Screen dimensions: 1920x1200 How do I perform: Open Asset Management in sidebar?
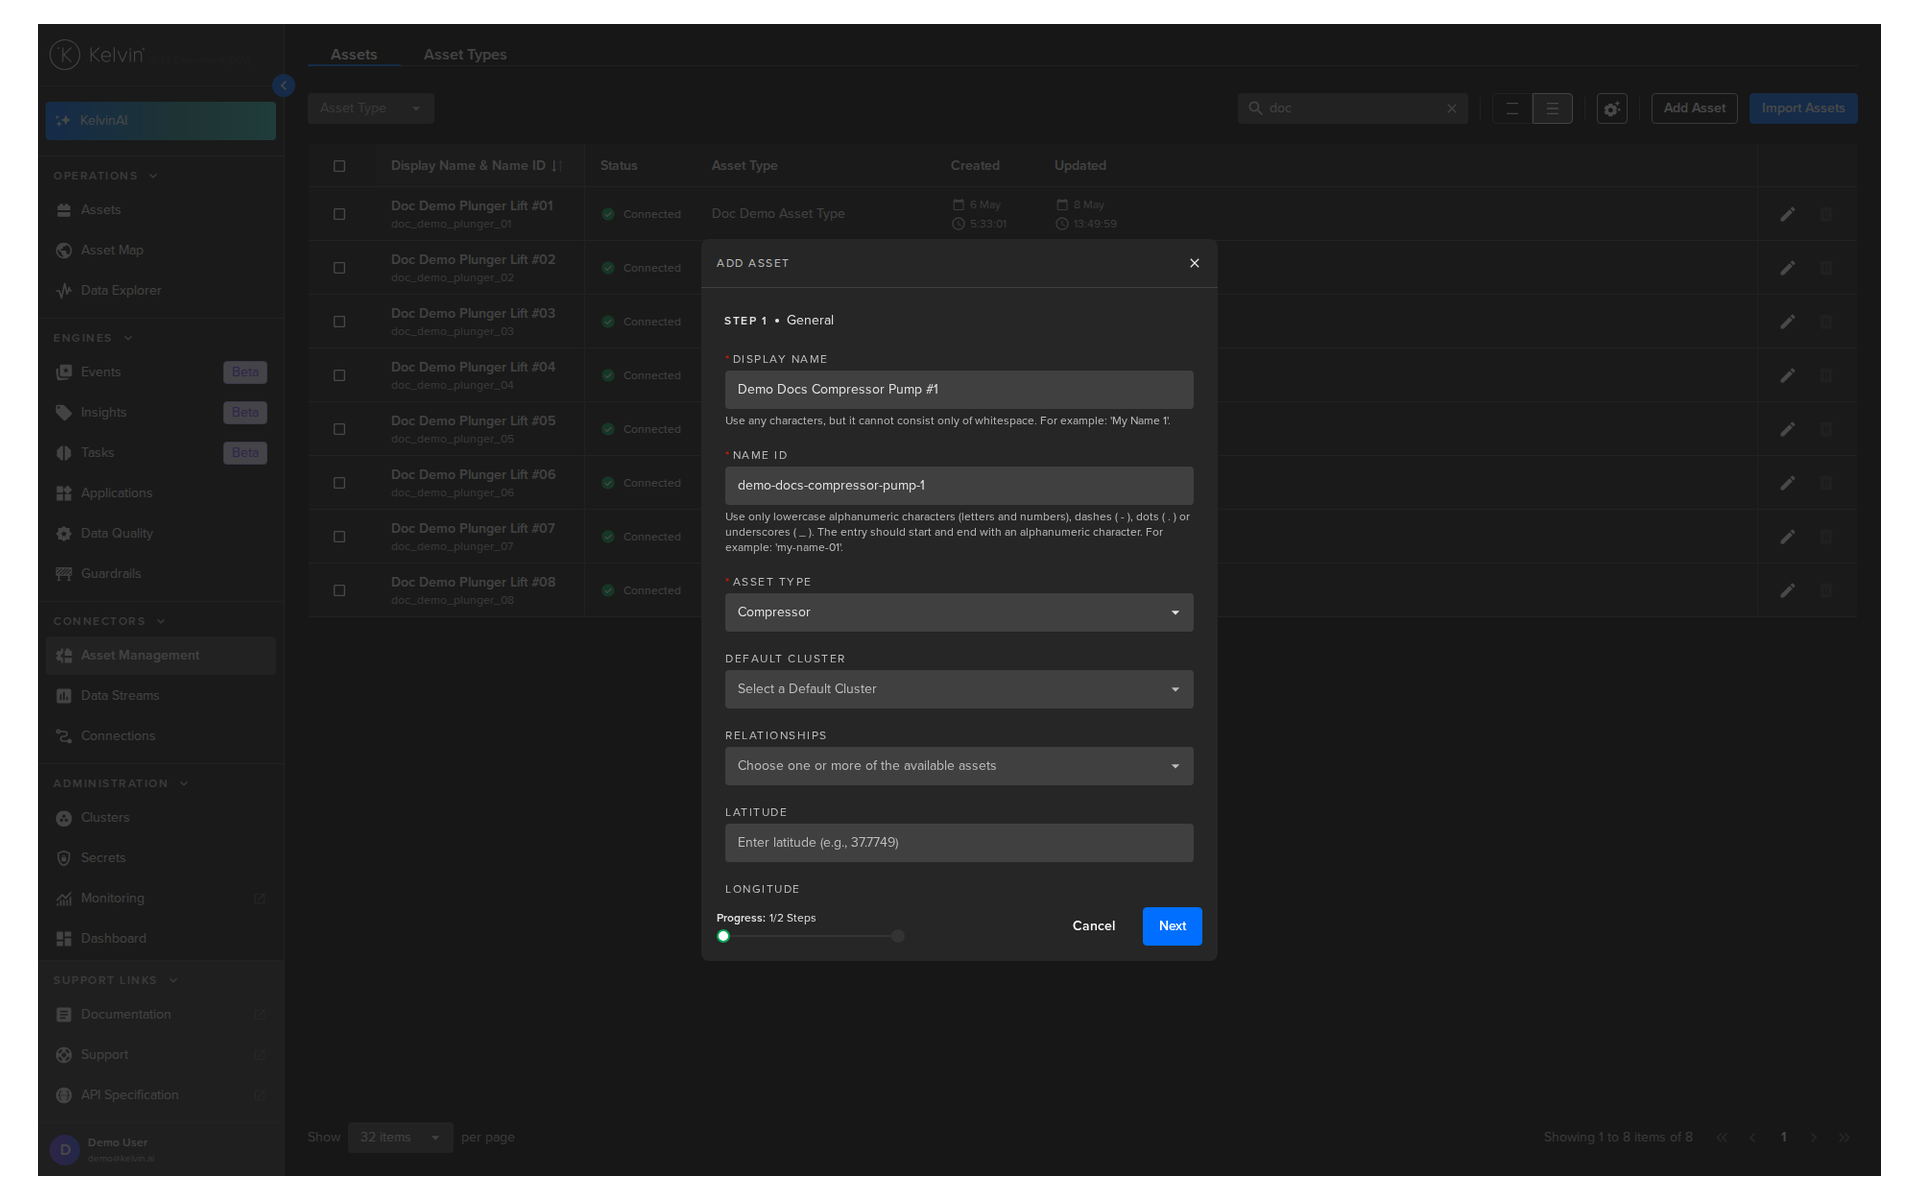tap(161, 656)
